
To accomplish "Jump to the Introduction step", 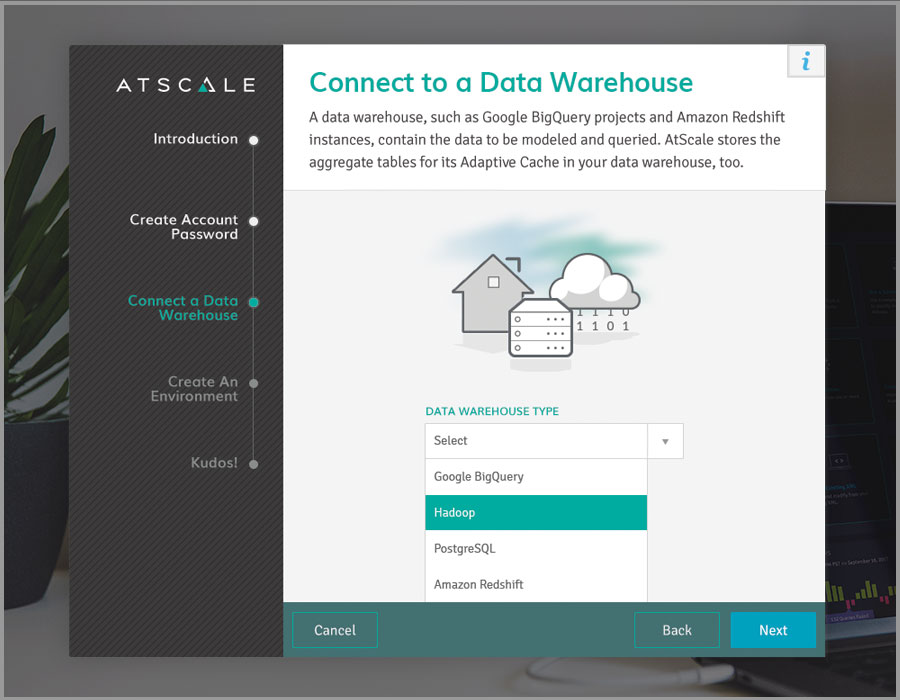I will pos(195,139).
